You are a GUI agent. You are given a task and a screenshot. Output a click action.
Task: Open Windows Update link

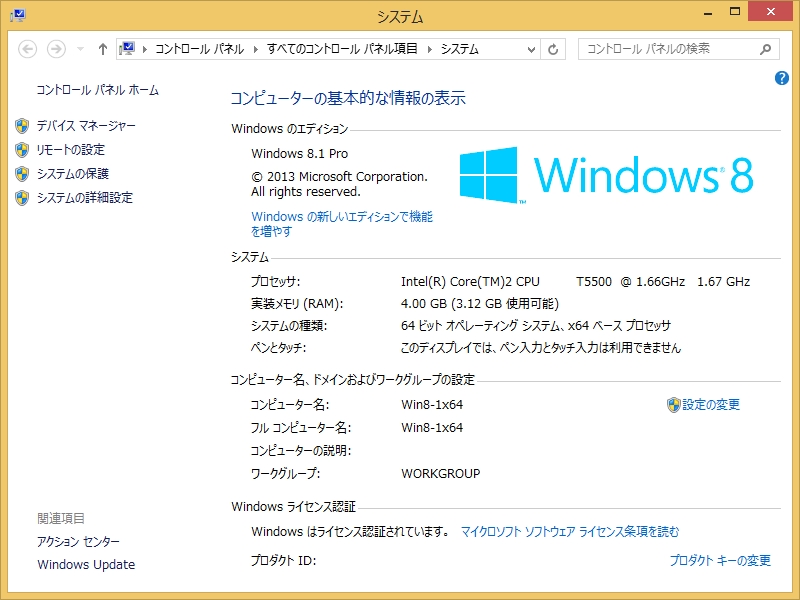point(86,564)
